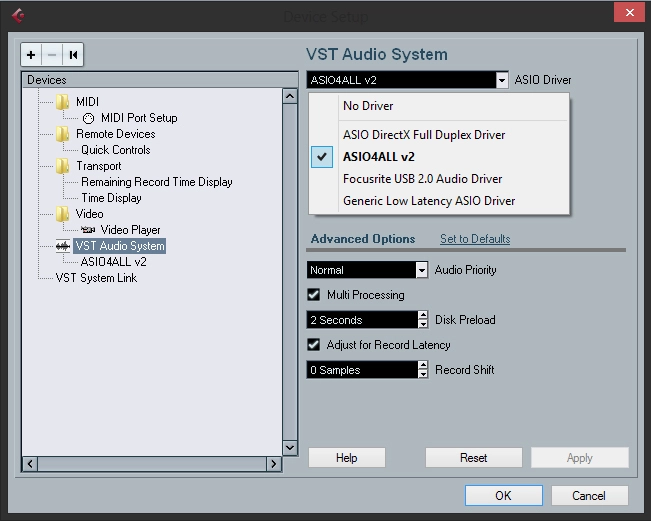The width and height of the screenshot is (651, 521).
Task: Click the VST Audio System waveform icon
Action: [63, 246]
